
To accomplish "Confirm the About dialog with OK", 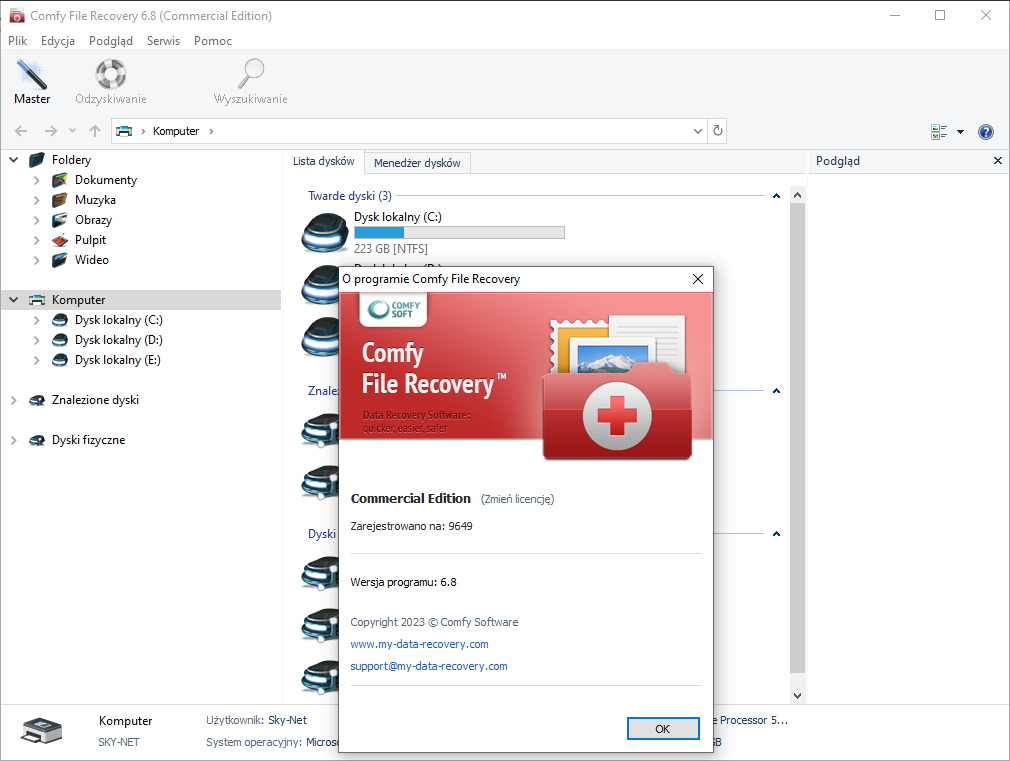I will [x=663, y=729].
